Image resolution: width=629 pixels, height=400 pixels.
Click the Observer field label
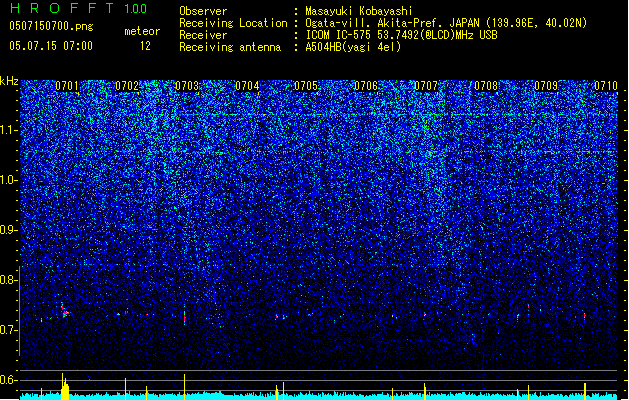(203, 11)
